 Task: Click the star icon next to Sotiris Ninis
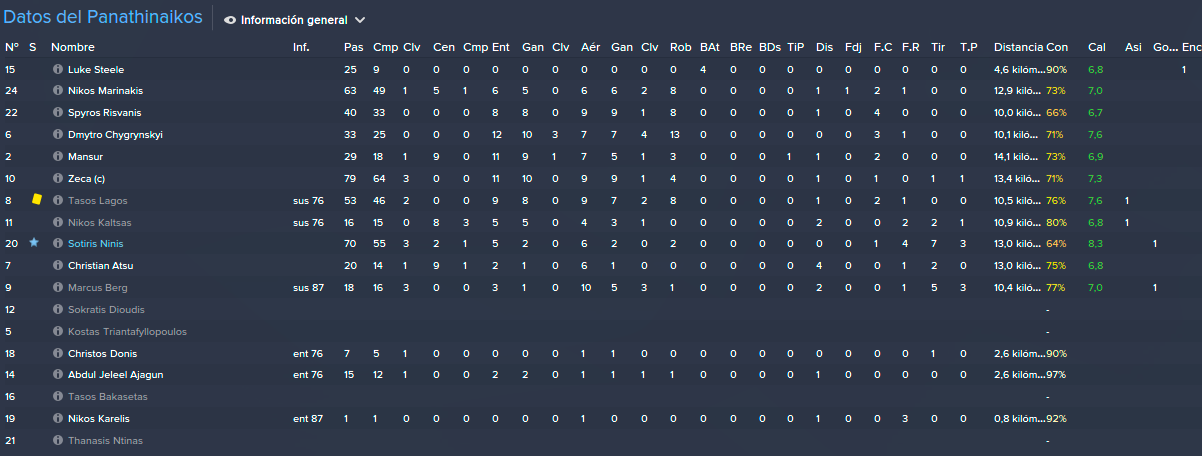(33, 244)
